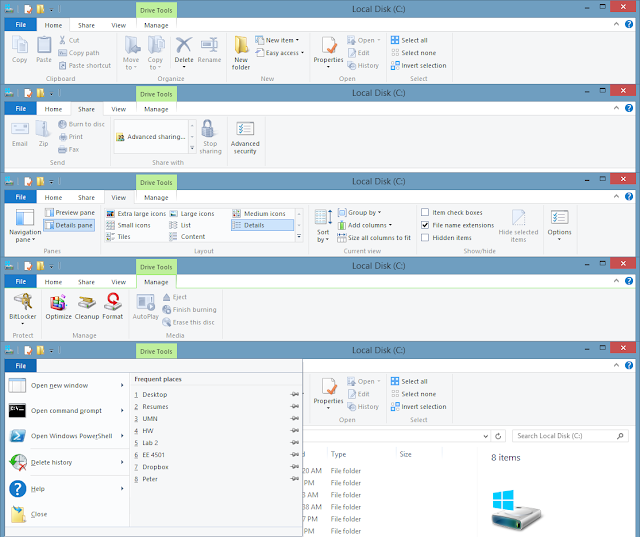Unpin Desktop from frequent places
Screen dimensions: 640x537
pos(295,394)
